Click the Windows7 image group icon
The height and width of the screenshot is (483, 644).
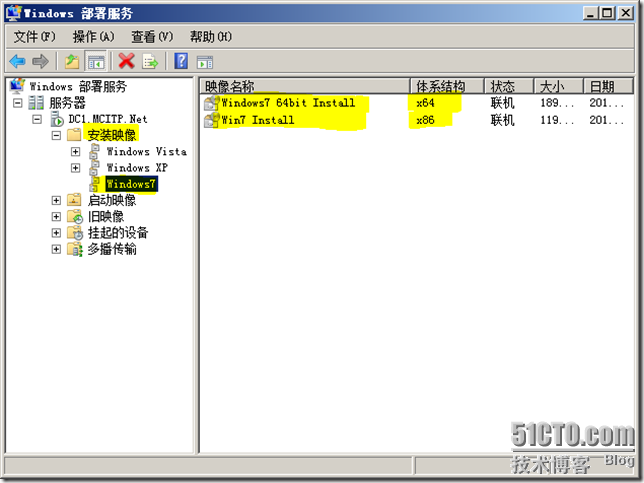pos(94,184)
